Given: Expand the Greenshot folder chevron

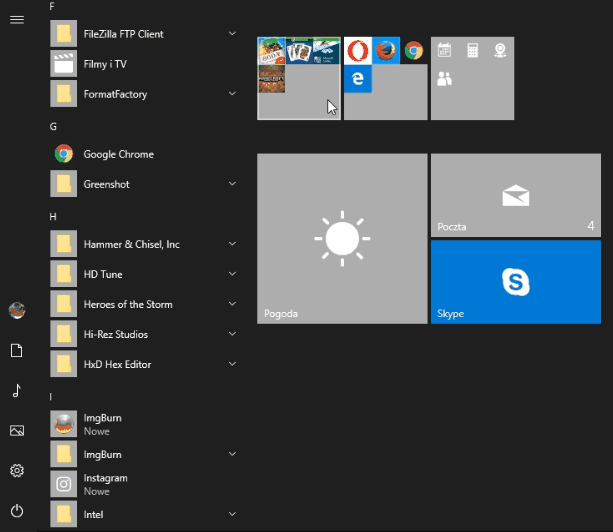Looking at the screenshot, I should (x=232, y=184).
